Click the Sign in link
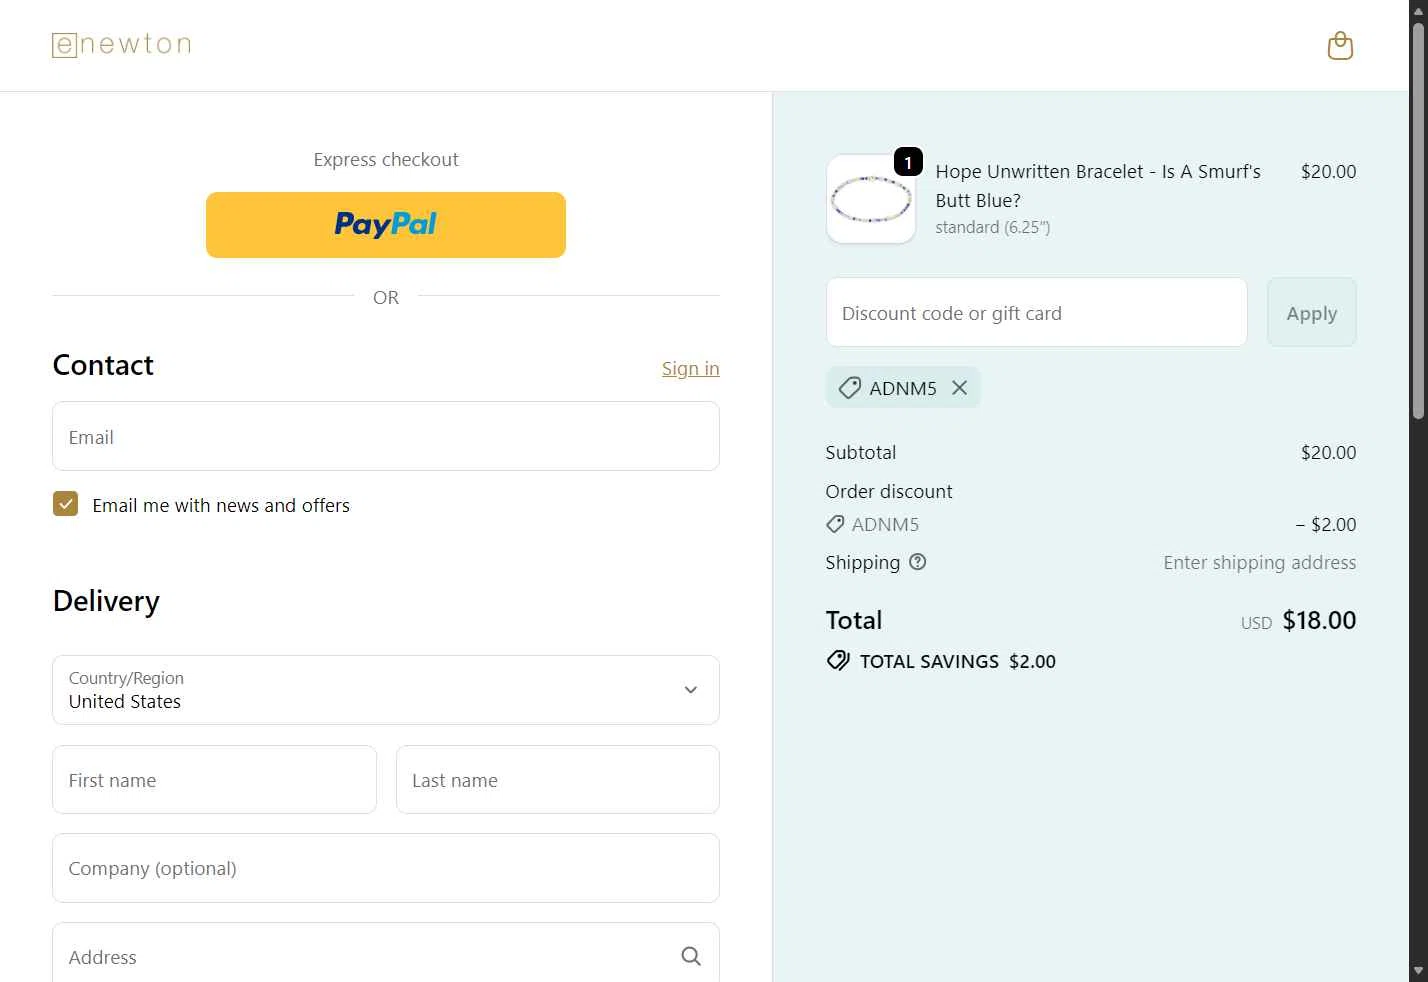The width and height of the screenshot is (1428, 982). 690,369
